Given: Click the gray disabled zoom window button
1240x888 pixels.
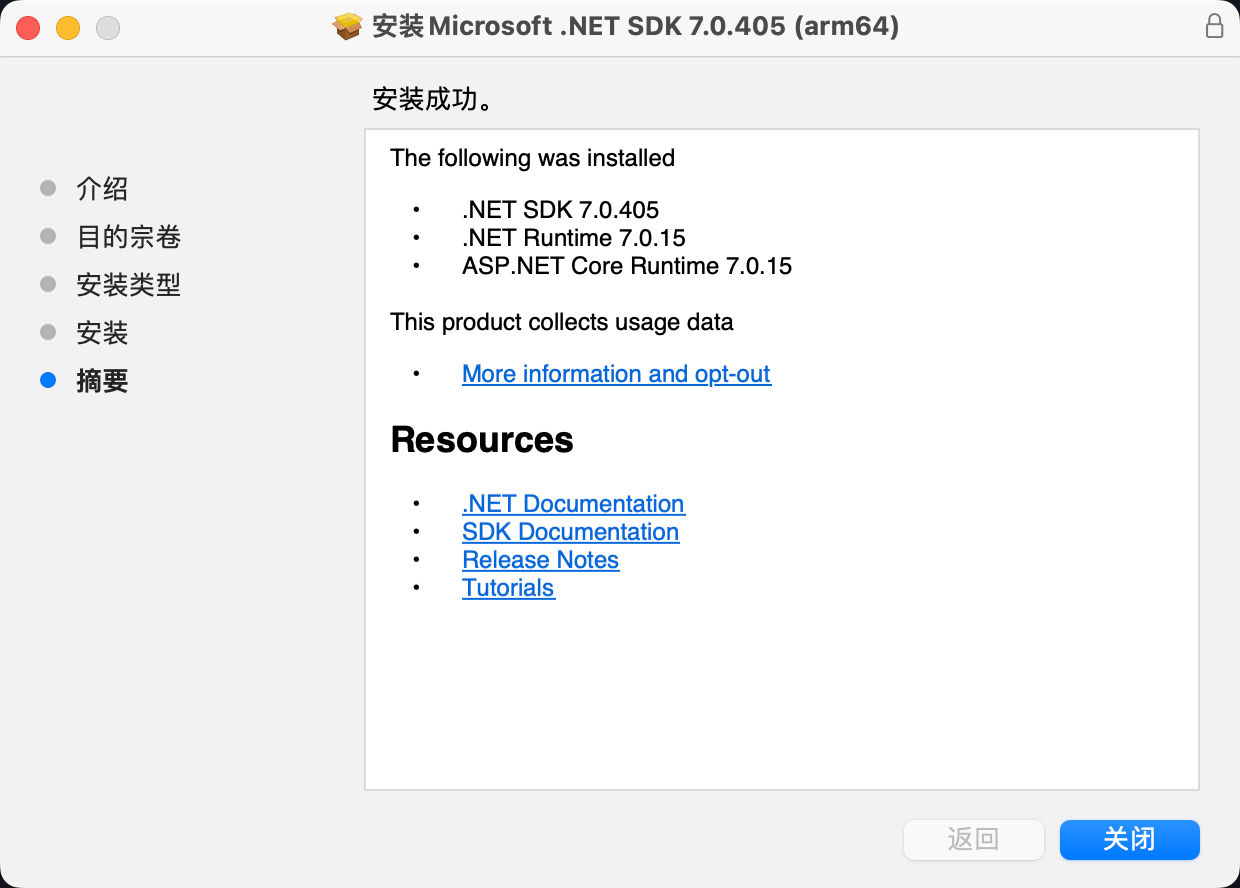Looking at the screenshot, I should [x=108, y=28].
